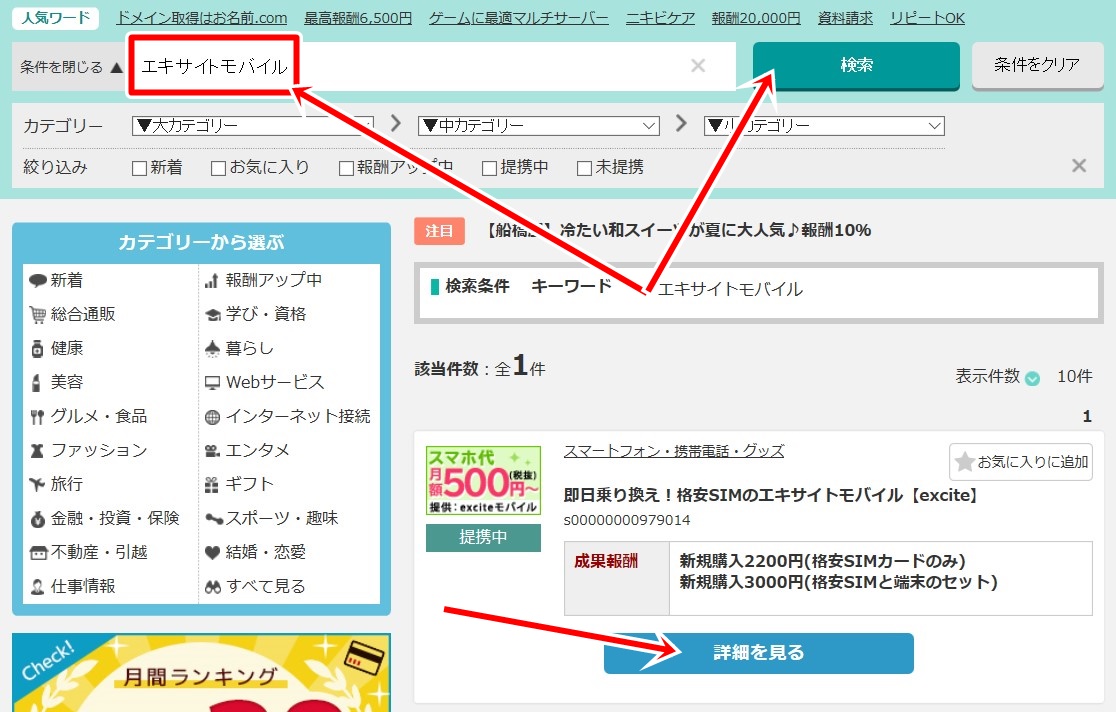Image resolution: width=1116 pixels, height=712 pixels.
Task: Select 健康 category icon
Action: [56, 349]
